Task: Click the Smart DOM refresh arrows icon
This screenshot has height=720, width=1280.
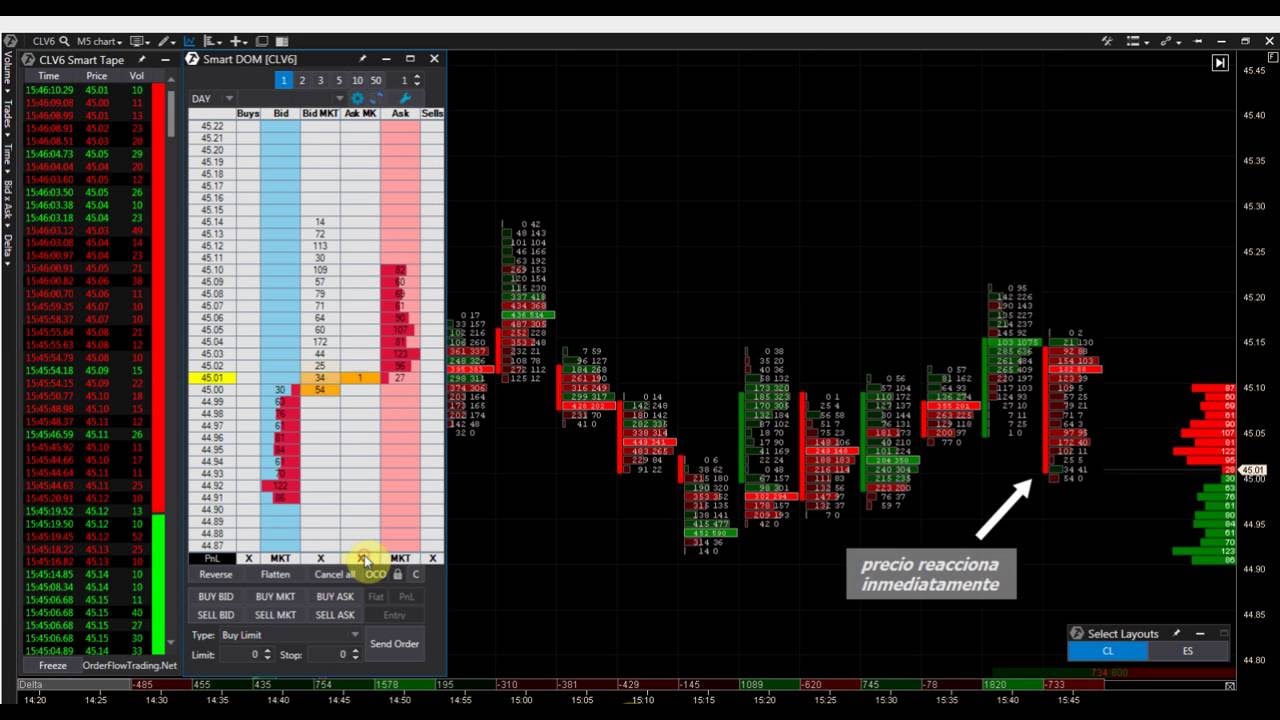Action: [376, 98]
